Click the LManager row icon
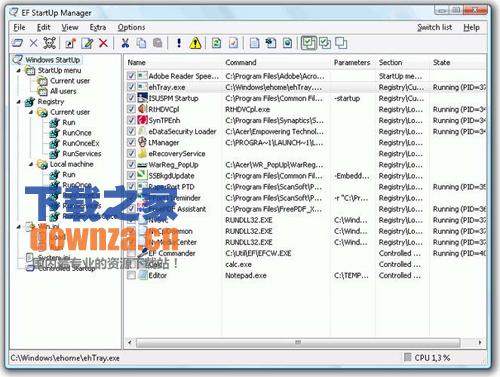Image resolution: width=500 pixels, height=377 pixels. [142, 142]
